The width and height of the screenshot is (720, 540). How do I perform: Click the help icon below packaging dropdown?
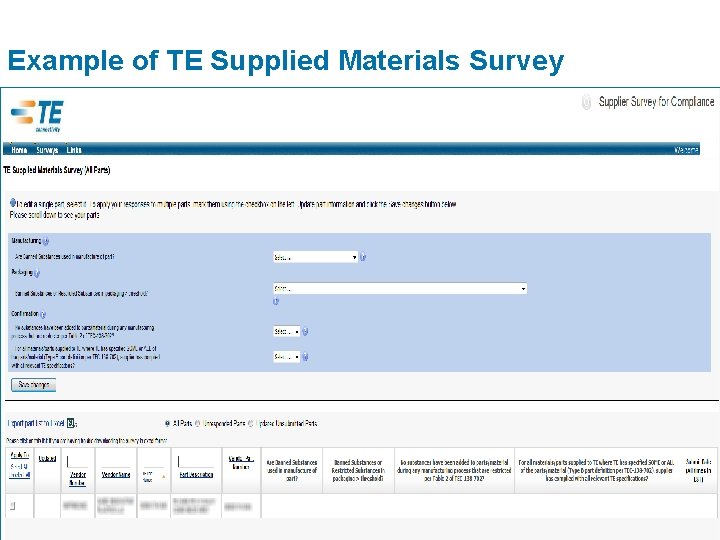(276, 302)
